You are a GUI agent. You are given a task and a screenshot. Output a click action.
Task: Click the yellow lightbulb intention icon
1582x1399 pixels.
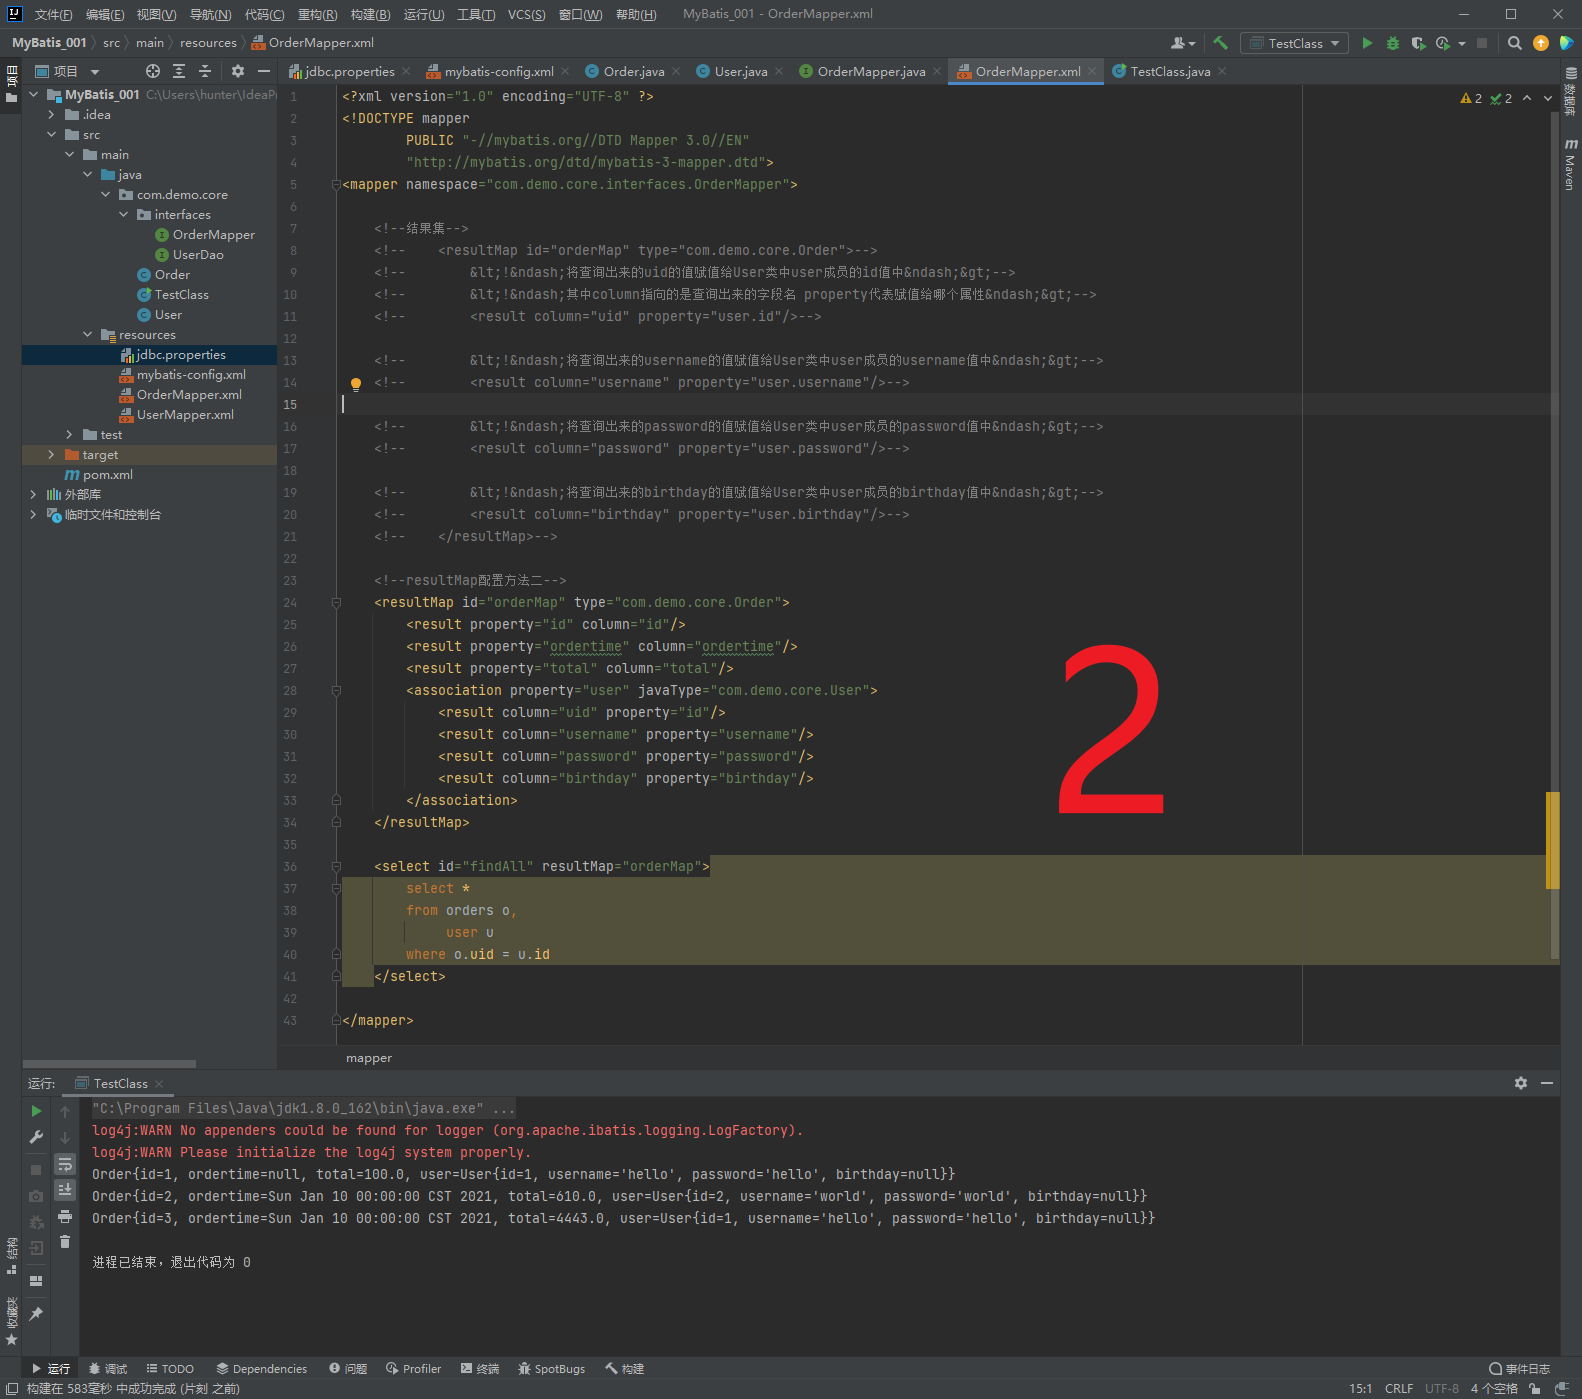pyautogui.click(x=355, y=383)
